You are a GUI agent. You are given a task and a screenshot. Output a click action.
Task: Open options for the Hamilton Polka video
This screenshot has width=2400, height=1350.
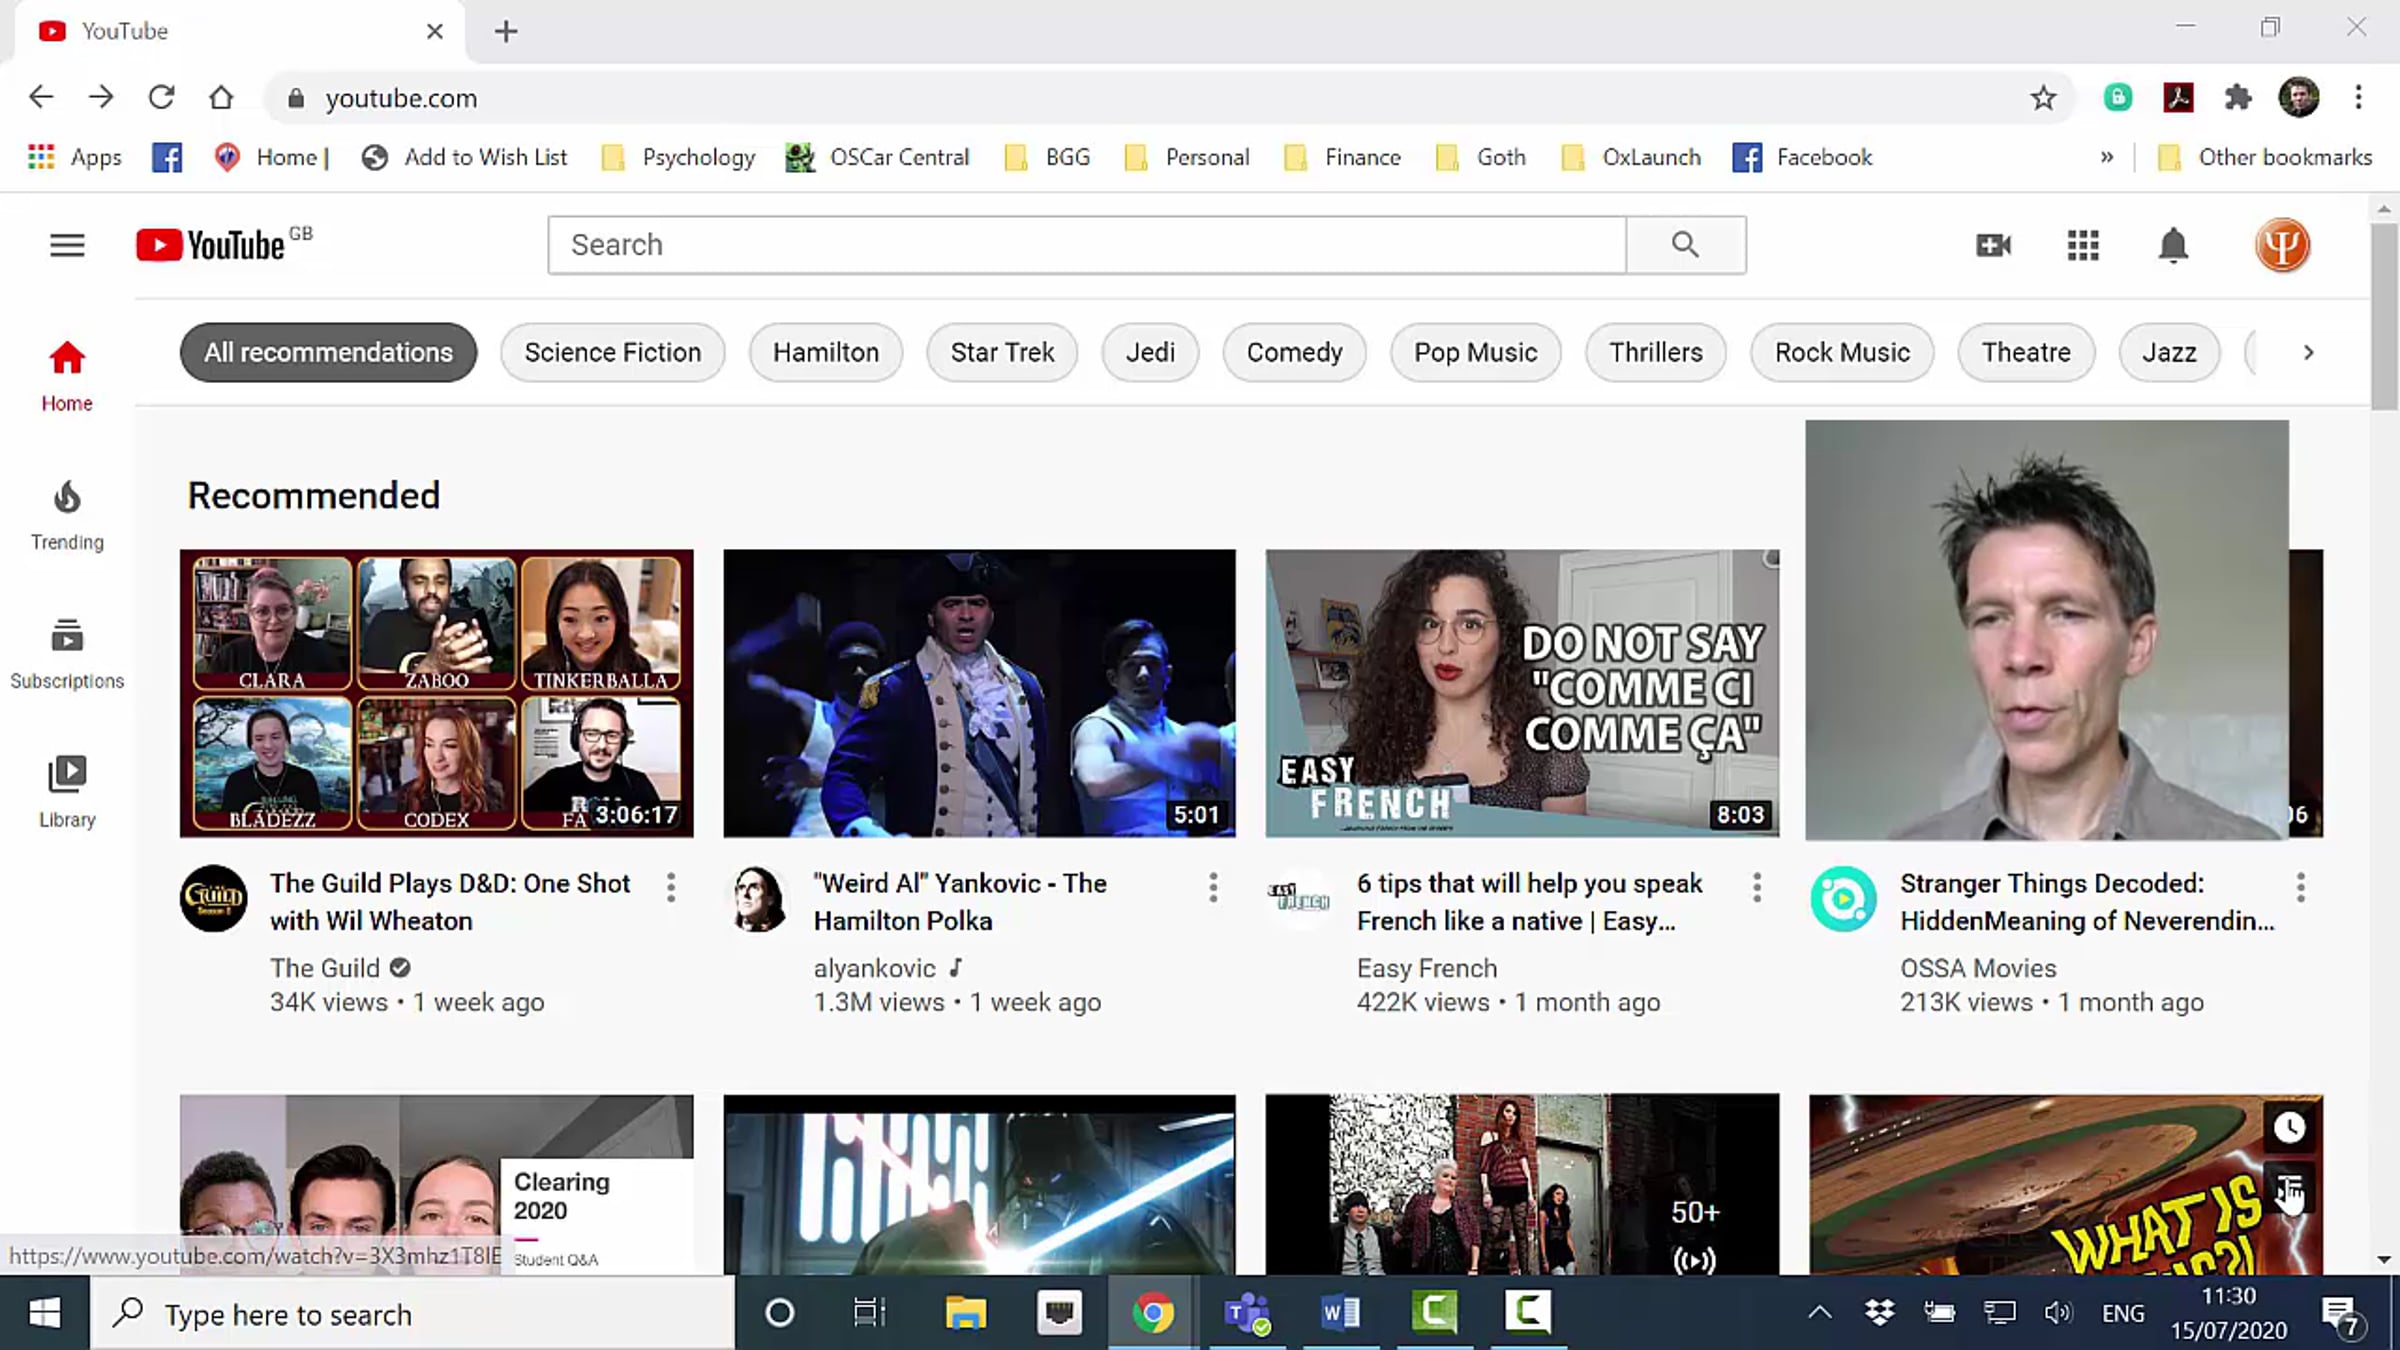click(x=1213, y=887)
